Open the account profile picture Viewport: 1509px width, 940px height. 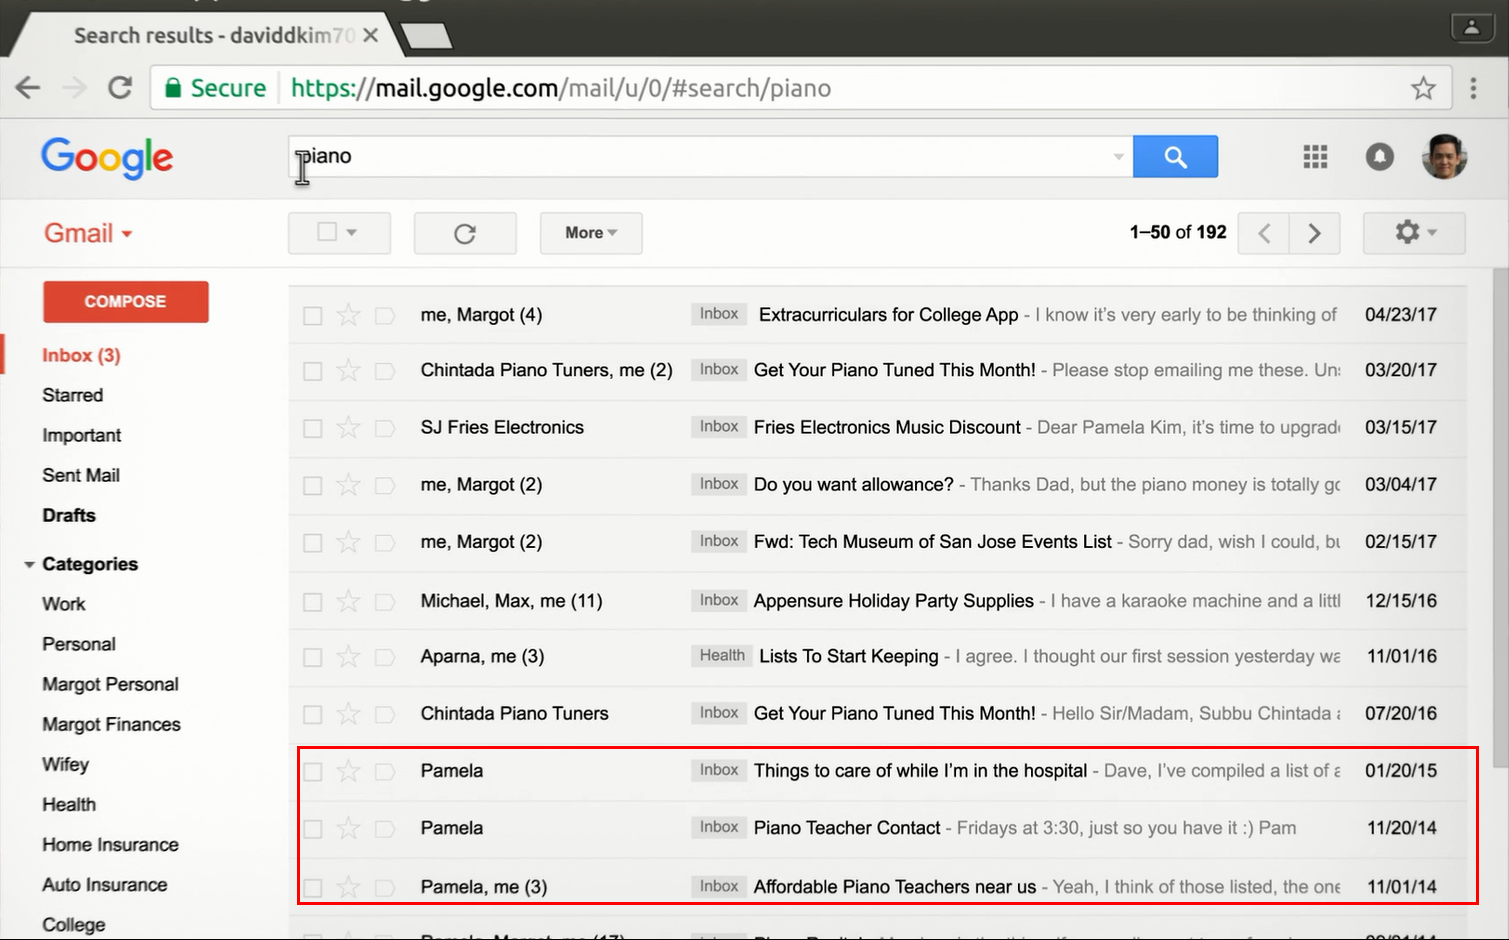click(x=1443, y=157)
